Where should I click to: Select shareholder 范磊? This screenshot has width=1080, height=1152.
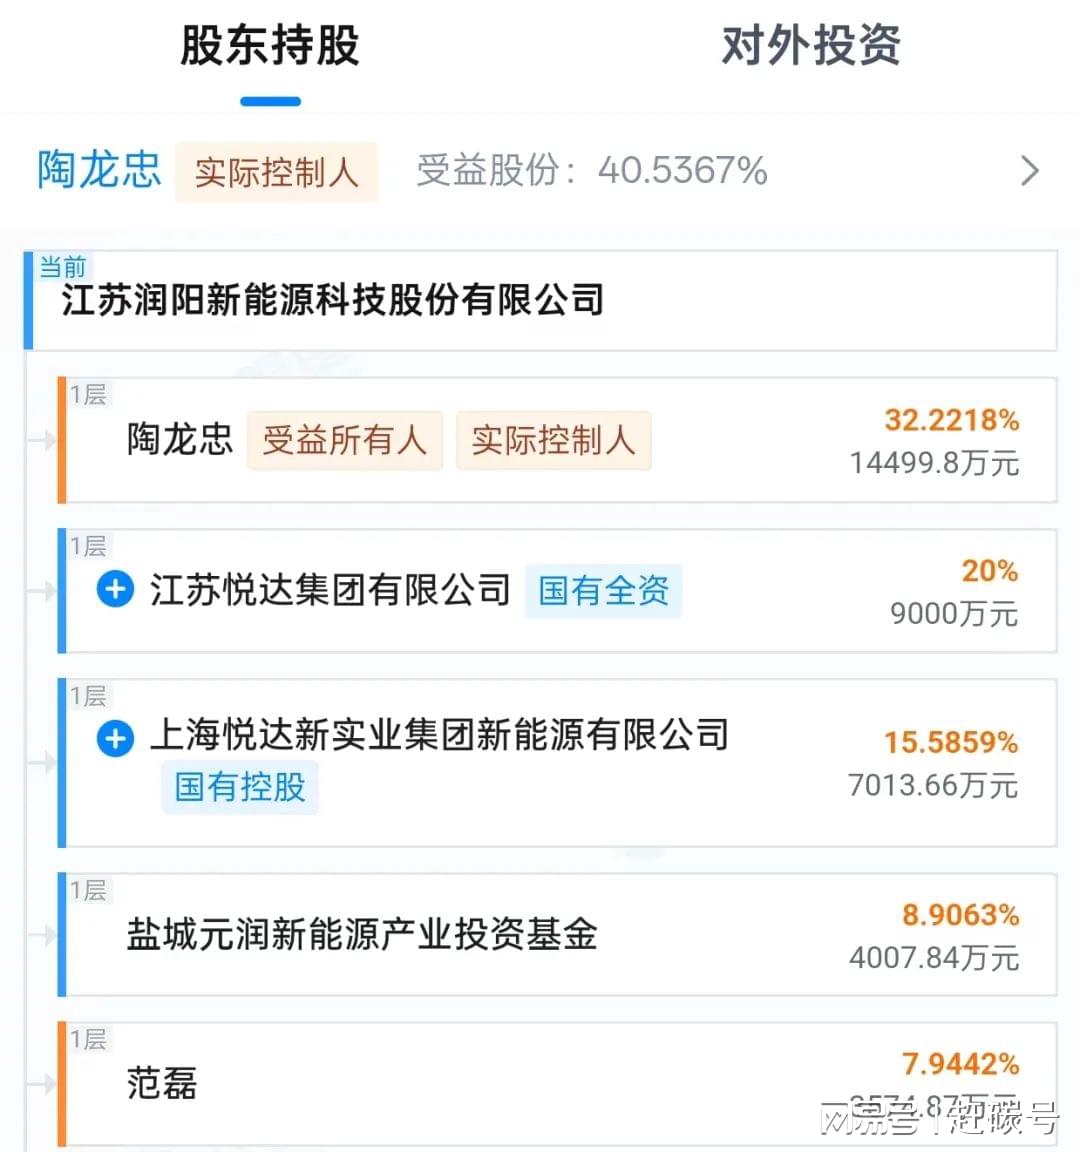(x=162, y=1084)
